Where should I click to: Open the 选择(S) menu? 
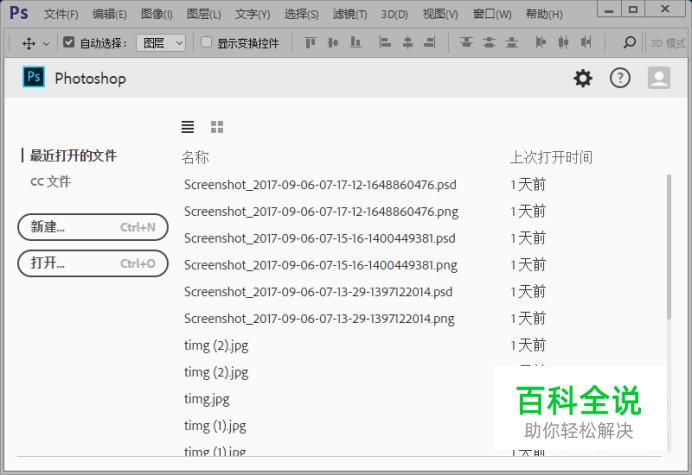pos(301,14)
